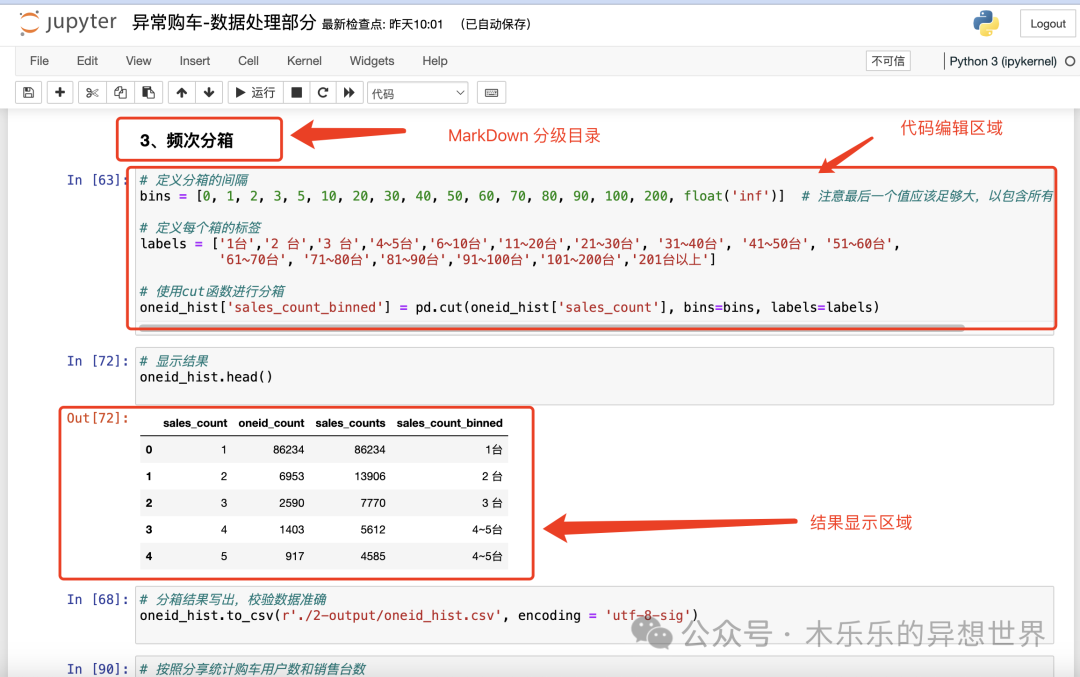Open the cell type dropdown showing 代码

(x=417, y=93)
